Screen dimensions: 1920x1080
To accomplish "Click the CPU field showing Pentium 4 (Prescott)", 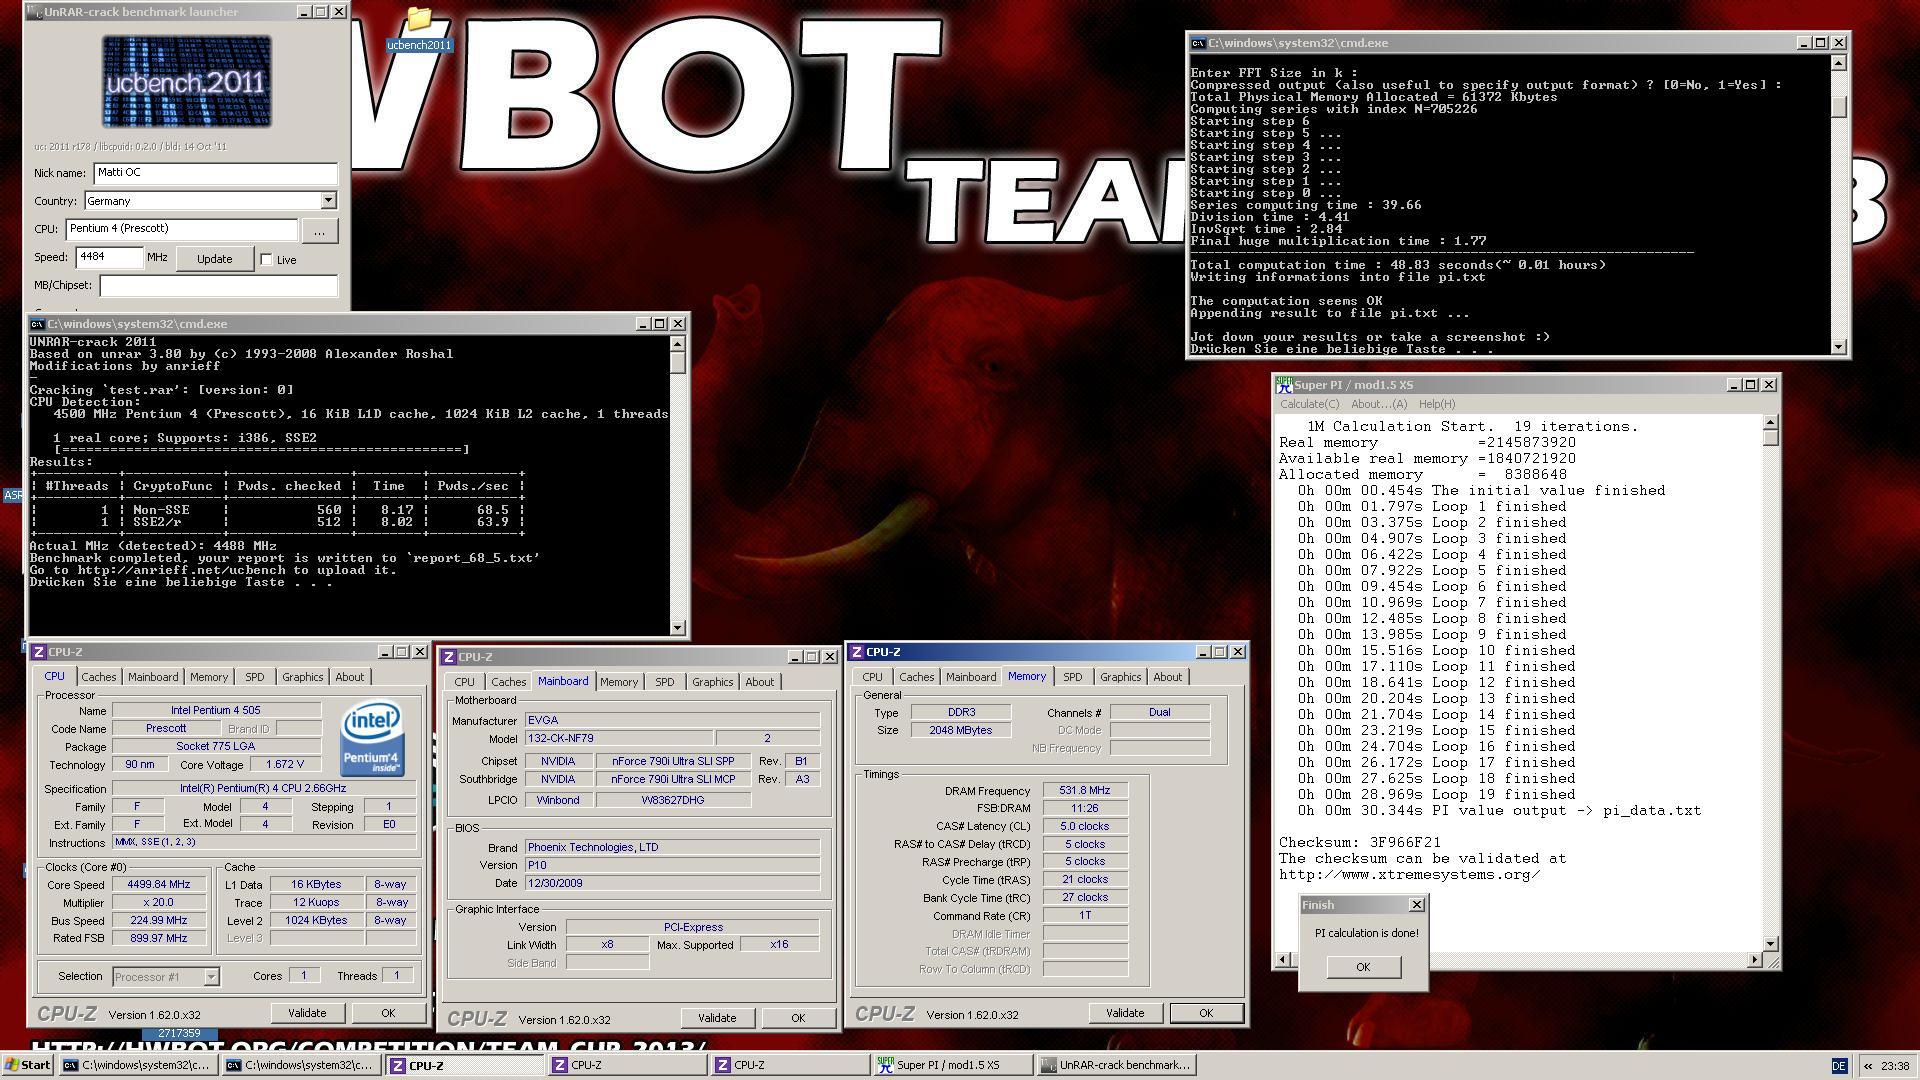I will [182, 229].
